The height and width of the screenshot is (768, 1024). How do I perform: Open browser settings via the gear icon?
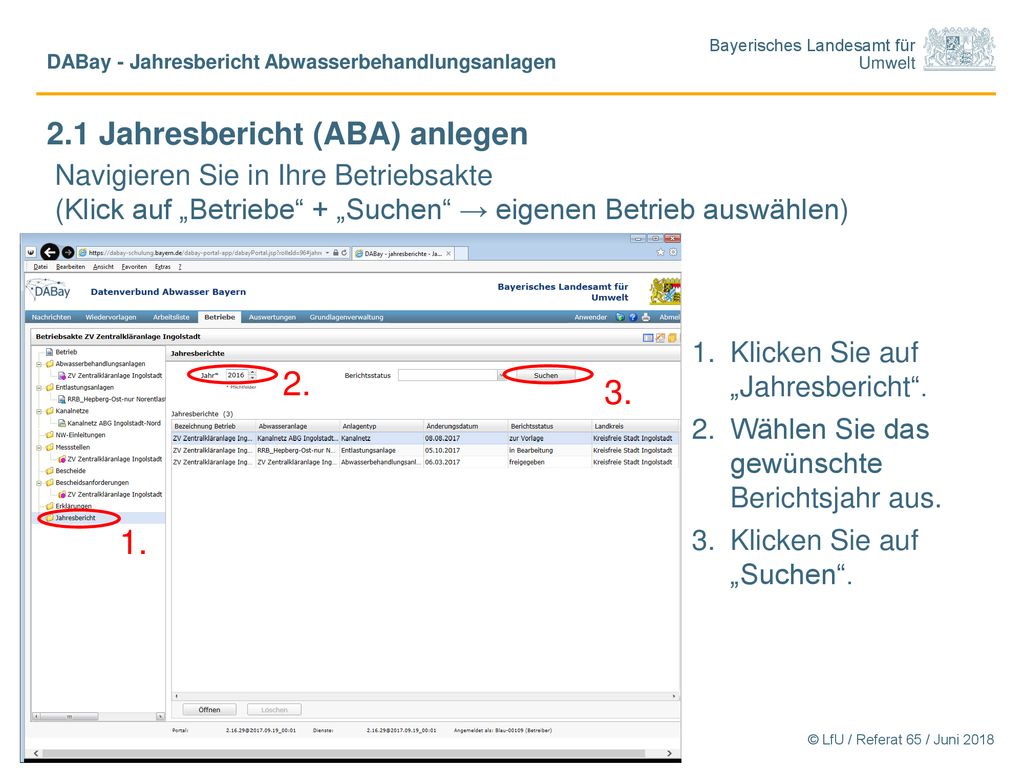(x=673, y=252)
